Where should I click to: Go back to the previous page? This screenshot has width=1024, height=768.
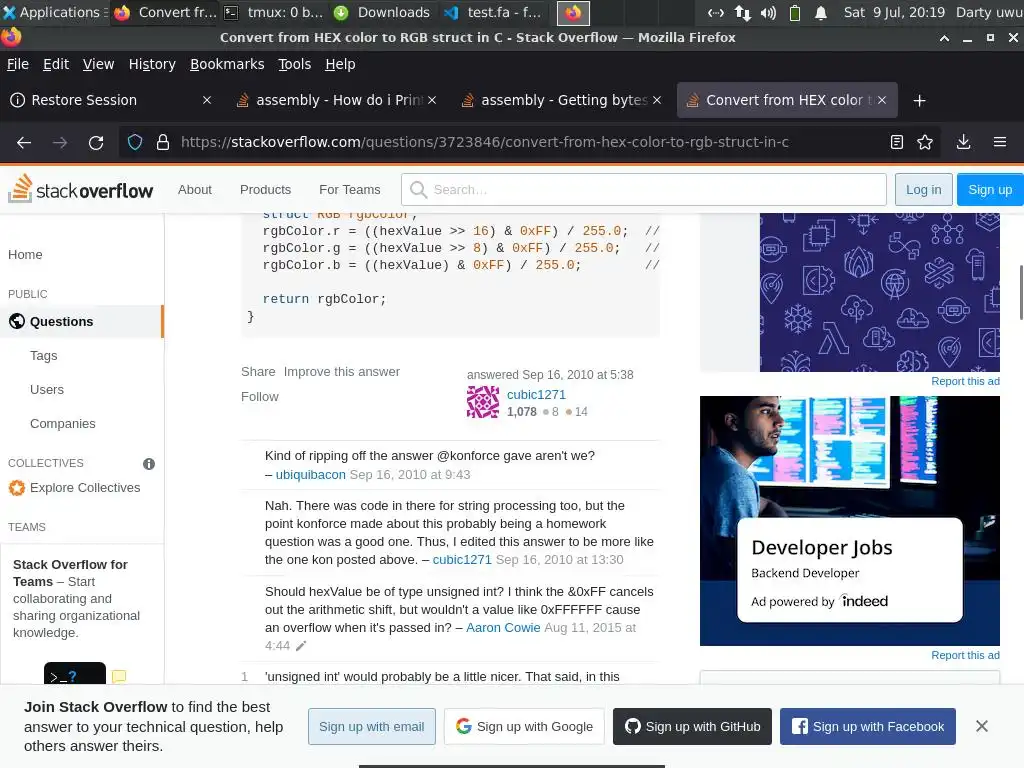coord(24,142)
